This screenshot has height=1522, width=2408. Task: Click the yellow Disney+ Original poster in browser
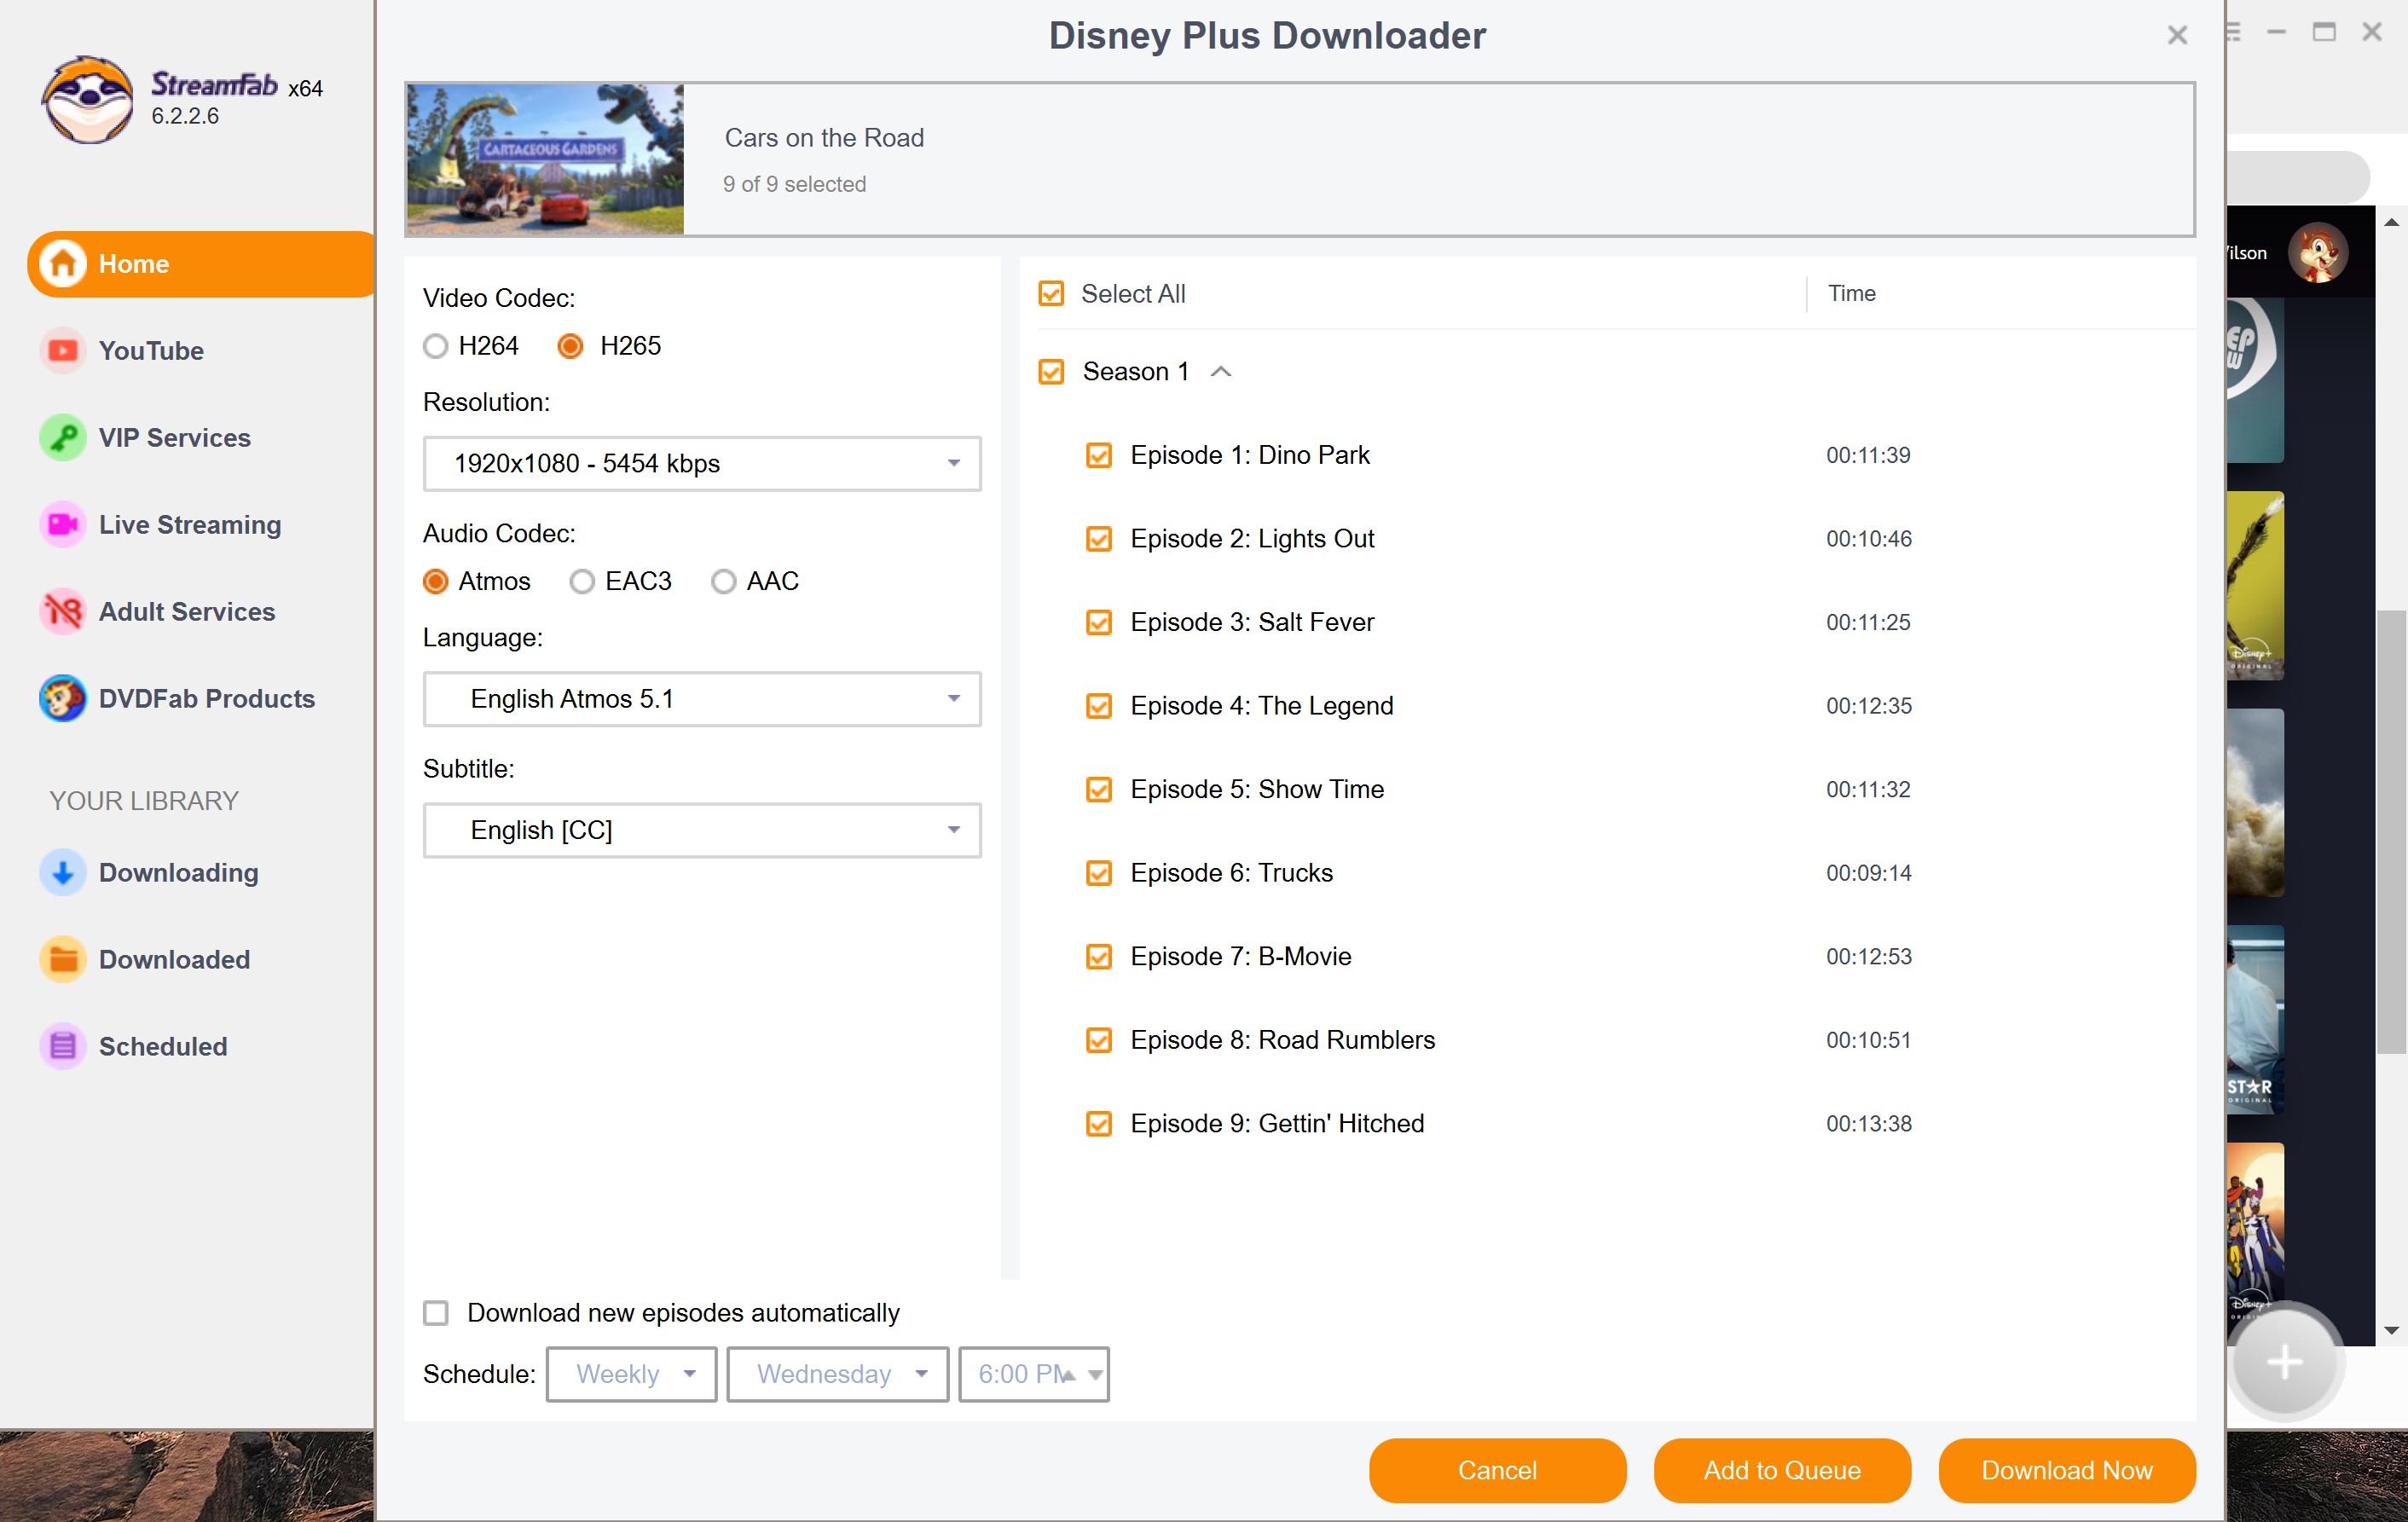(2255, 586)
